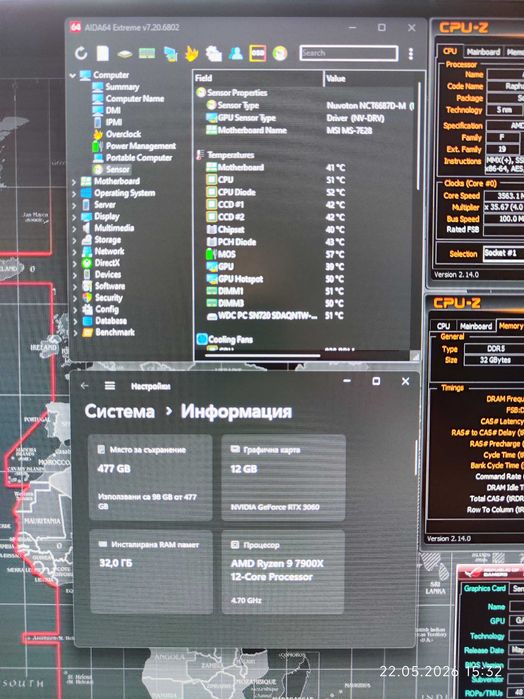Screen dimensions: 524x699
Task: Click the AIDA64 vertical scrollbar
Action: click(x=419, y=136)
